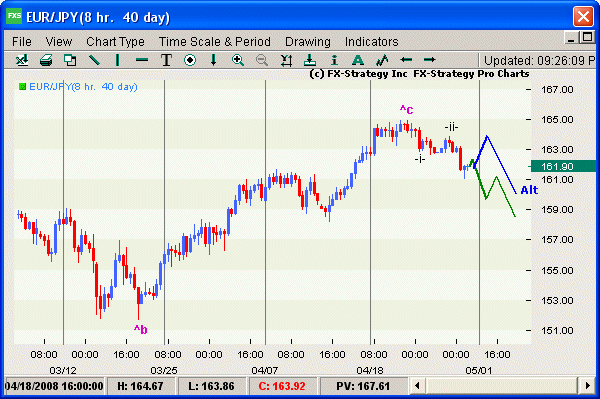
Task: Click the zigzag wave line tool icon
Action: 382,60
